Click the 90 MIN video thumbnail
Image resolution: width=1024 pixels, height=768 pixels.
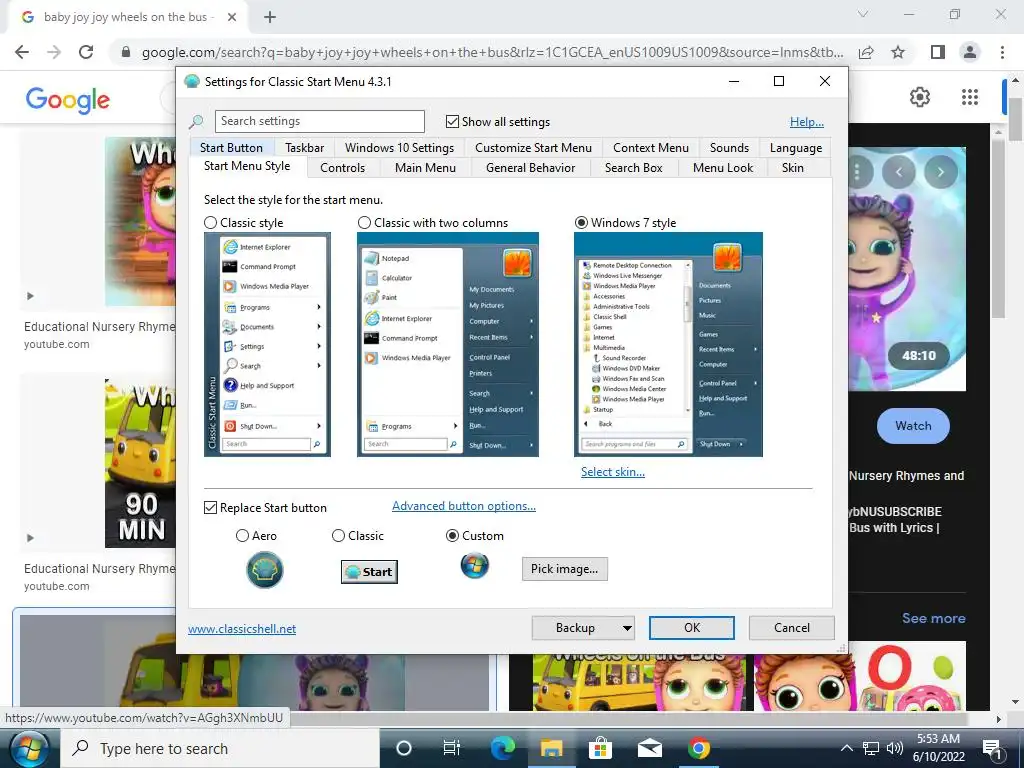pyautogui.click(x=140, y=462)
